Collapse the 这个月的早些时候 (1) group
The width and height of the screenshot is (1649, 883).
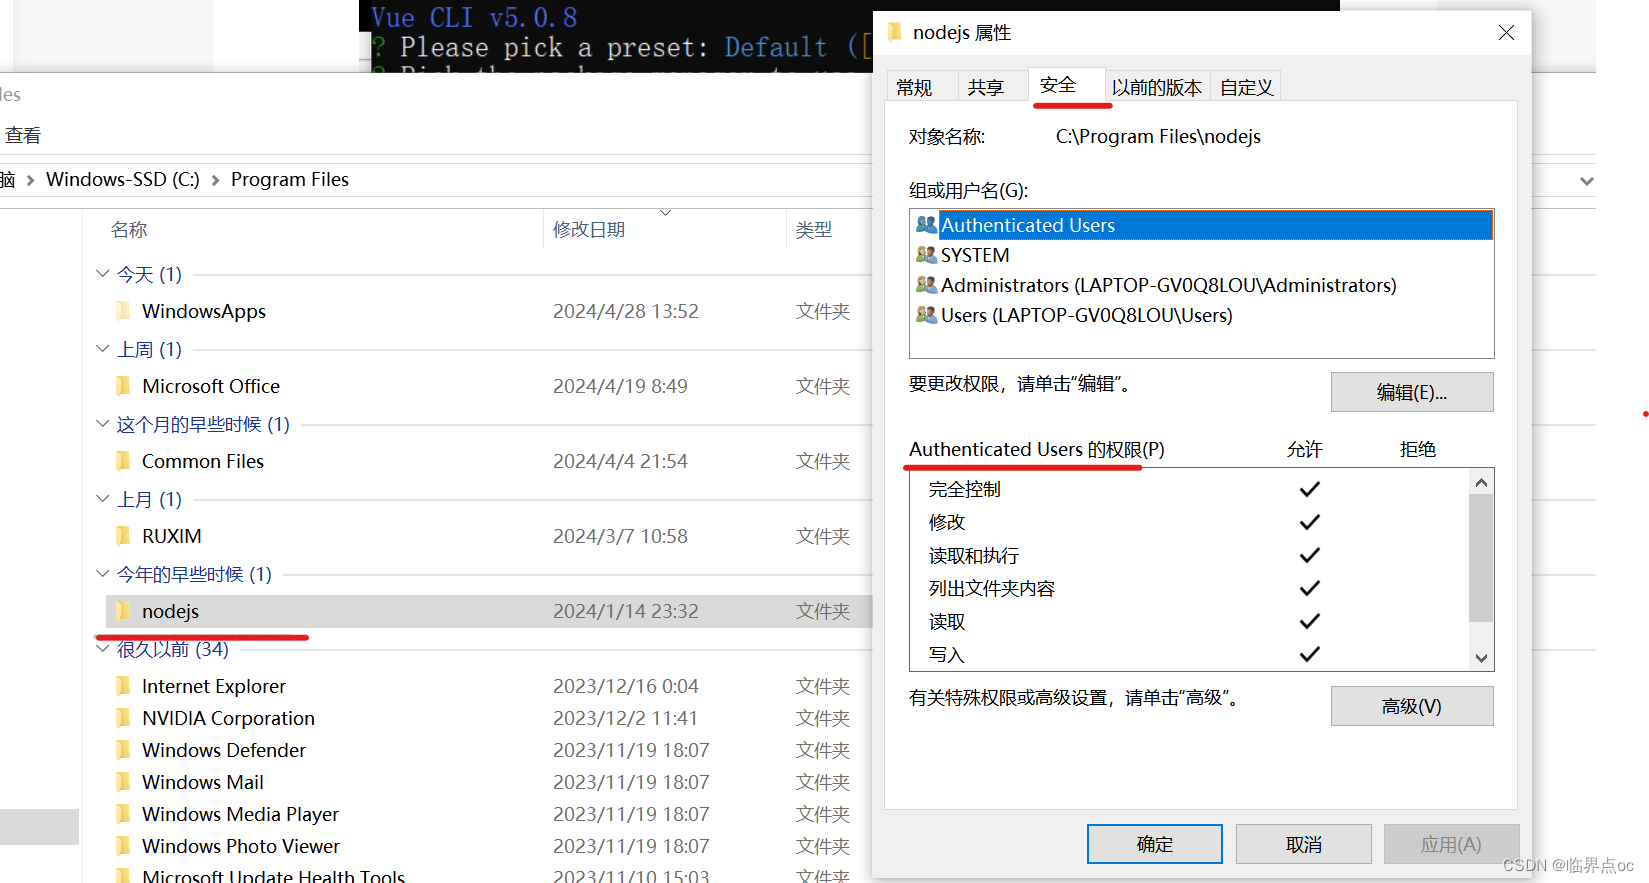click(102, 424)
